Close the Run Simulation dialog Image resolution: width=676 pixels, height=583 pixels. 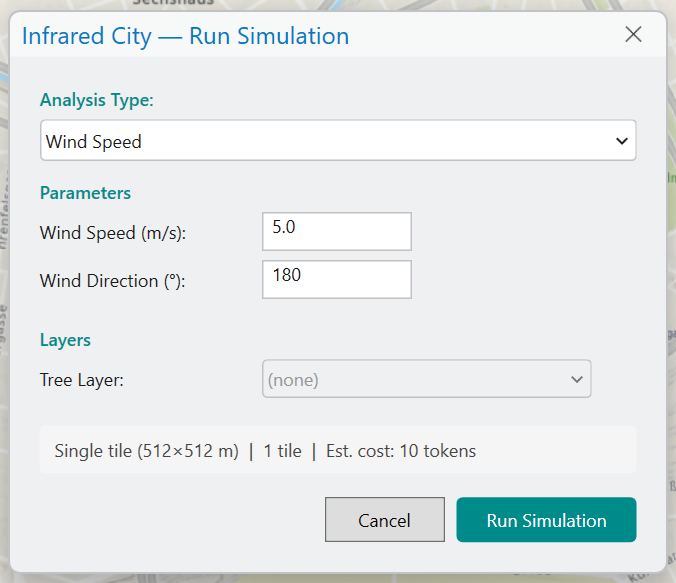tap(633, 34)
